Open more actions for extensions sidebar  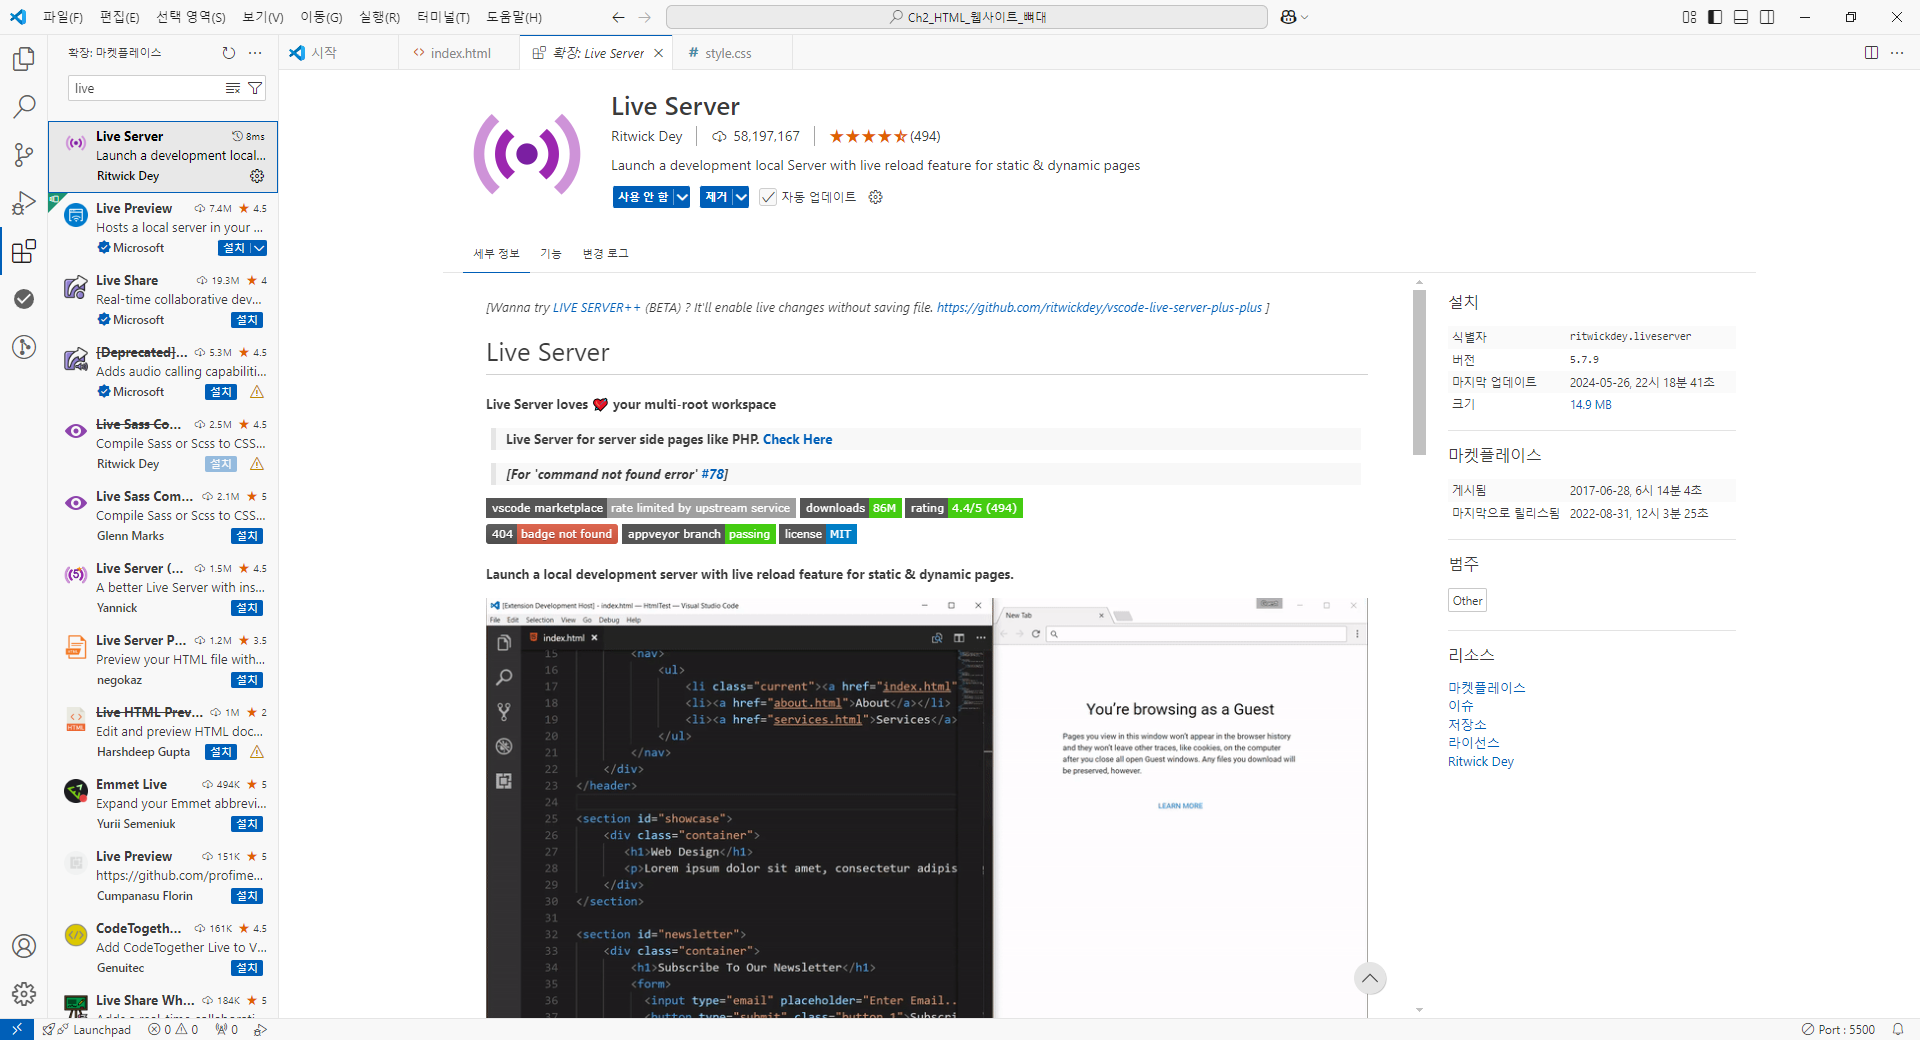point(255,53)
